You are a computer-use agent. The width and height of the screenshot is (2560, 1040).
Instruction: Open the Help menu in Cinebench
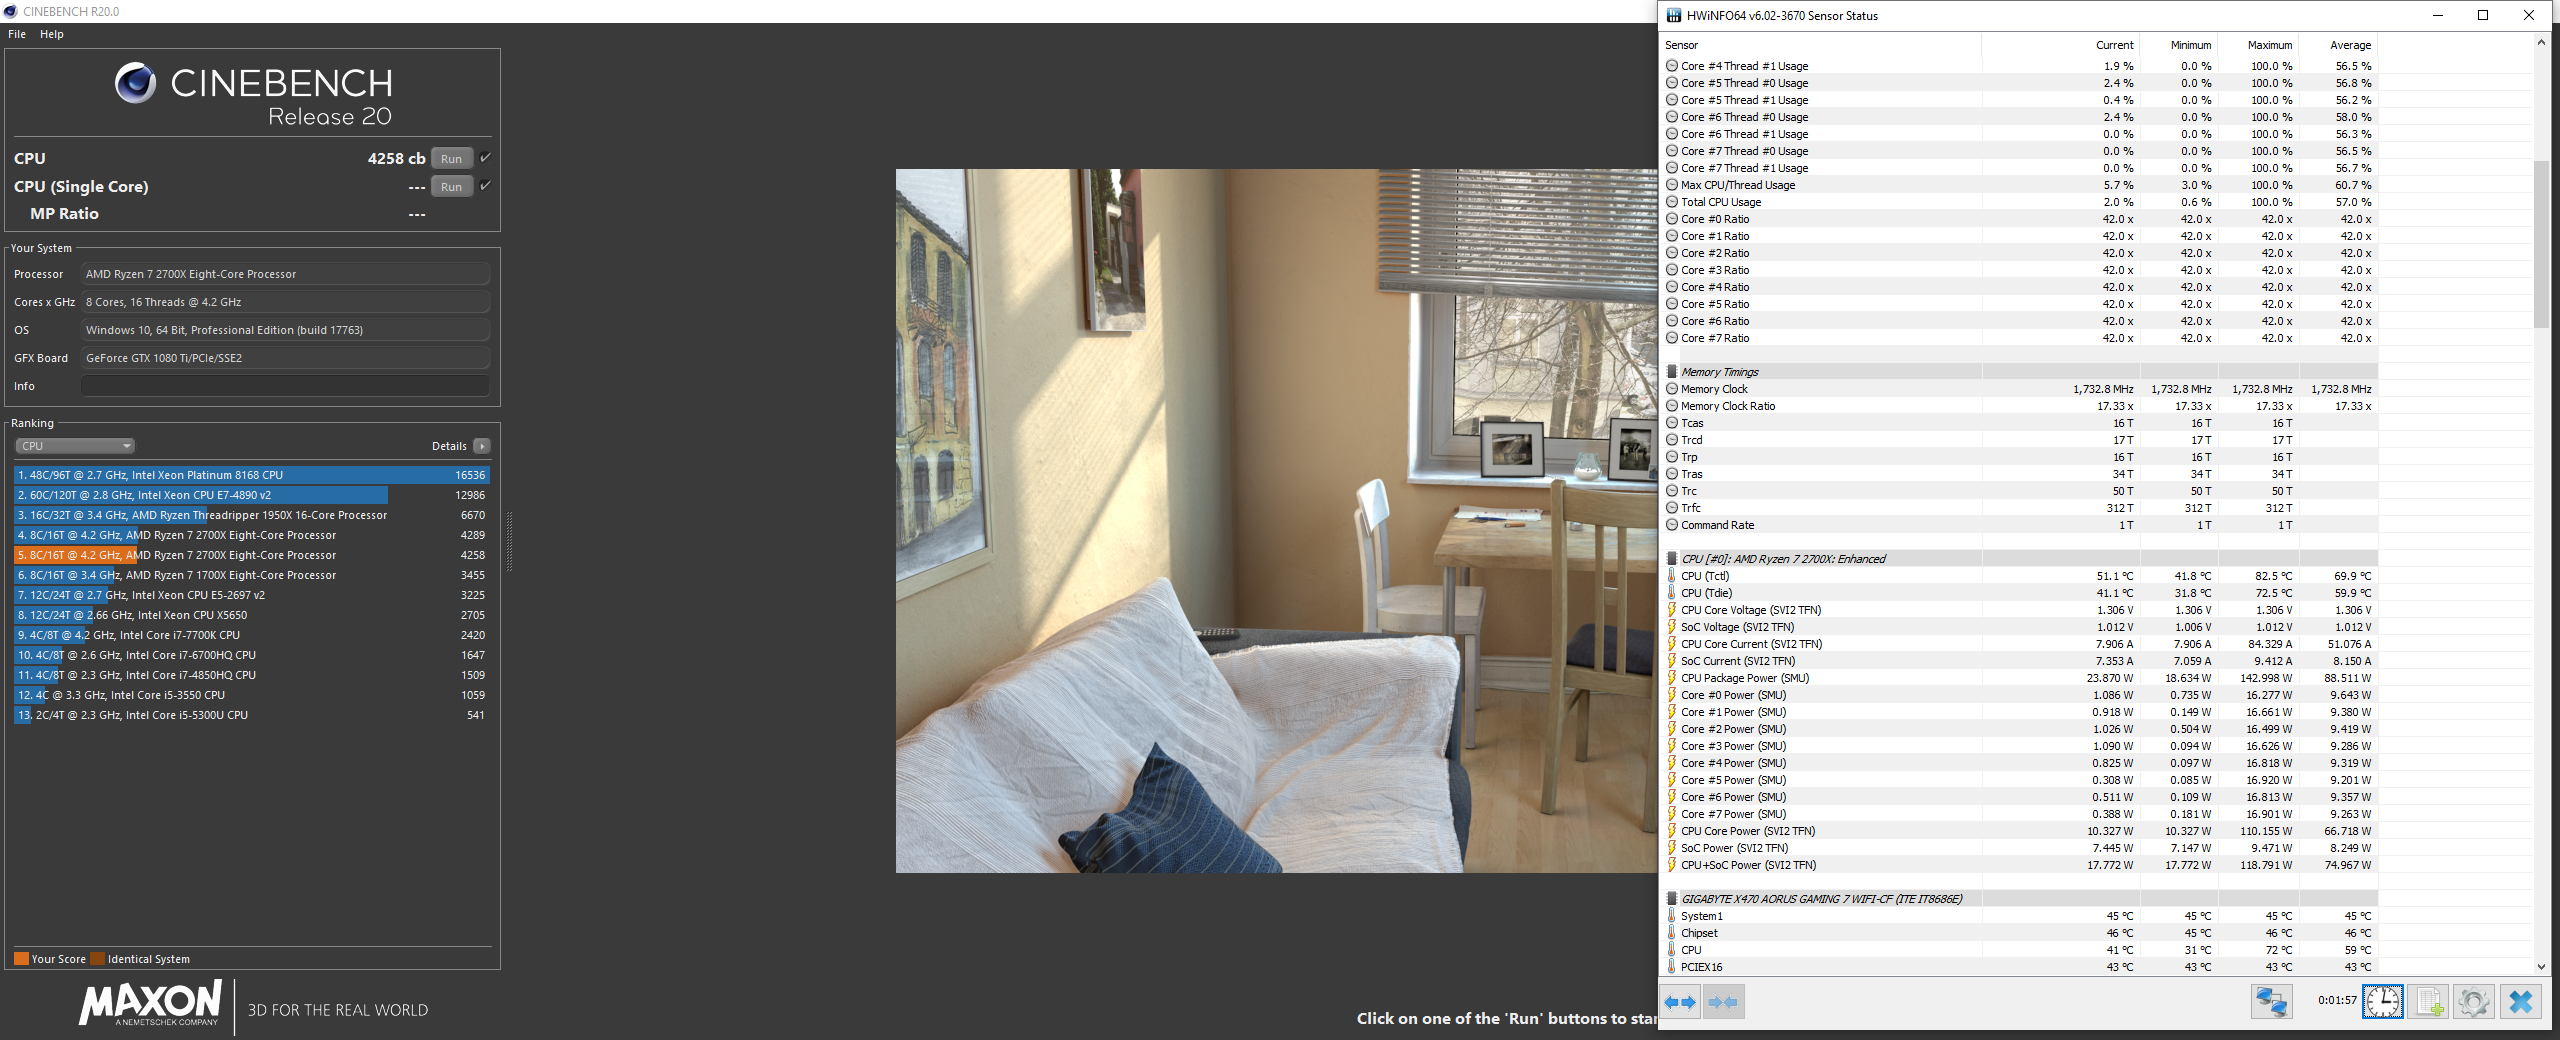click(x=52, y=34)
